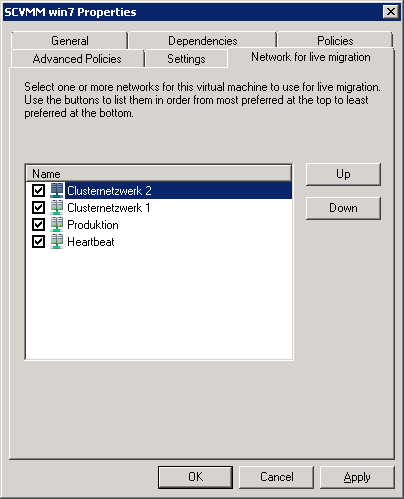This screenshot has height=499, width=404.
Task: Click the Clusternetzwerk 1 network icon
Action: click(57, 208)
